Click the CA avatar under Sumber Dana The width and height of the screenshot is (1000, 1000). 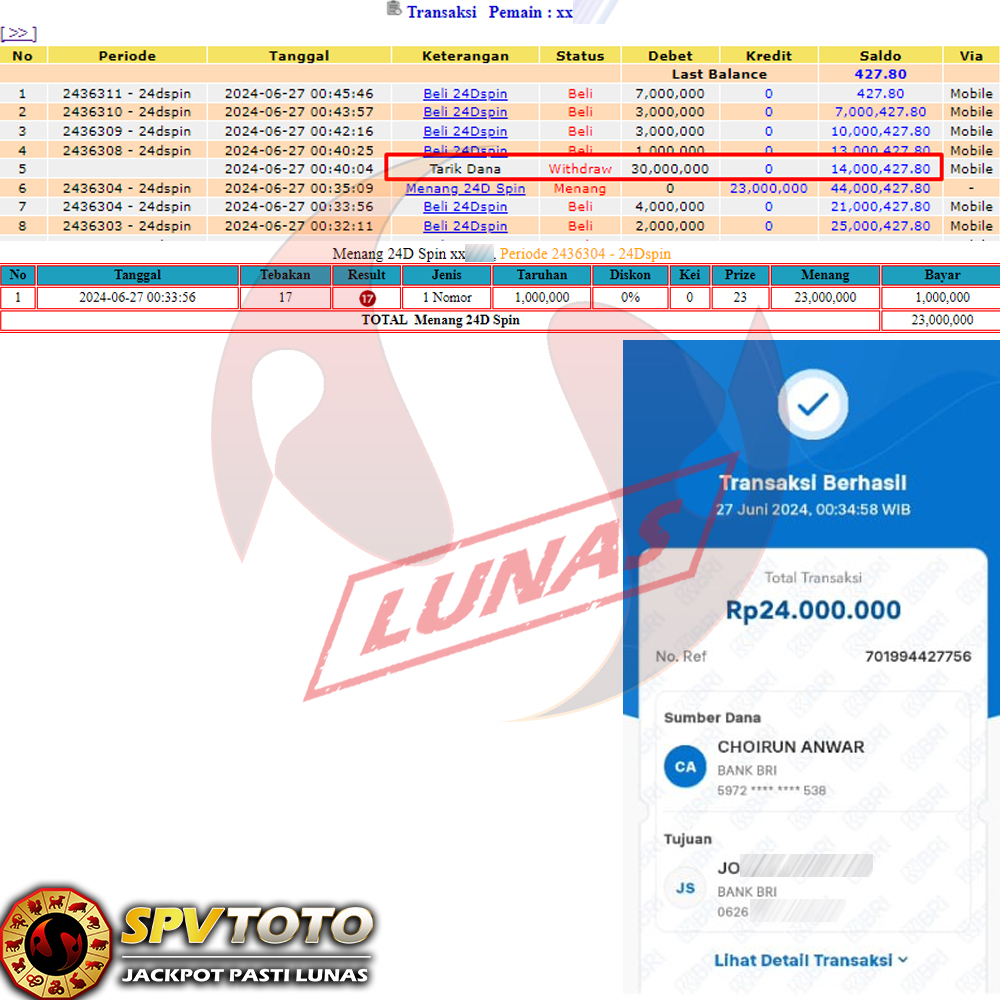click(685, 767)
